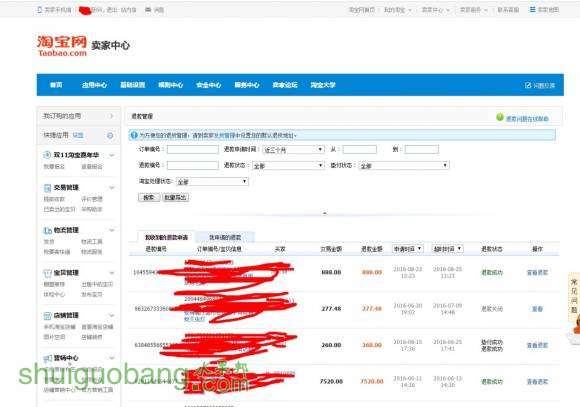The width and height of the screenshot is (580, 407).
Task: Click the 搜索 button
Action: tap(149, 197)
